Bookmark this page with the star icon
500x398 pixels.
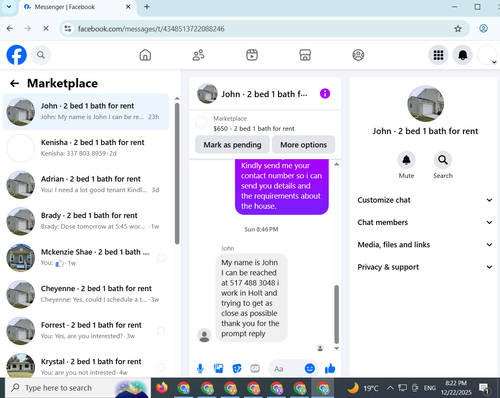[x=458, y=29]
